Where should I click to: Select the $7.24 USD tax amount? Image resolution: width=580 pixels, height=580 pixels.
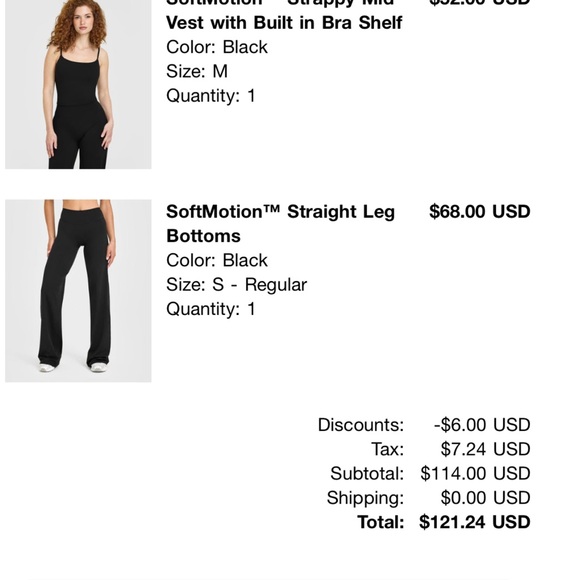pyautogui.click(x=485, y=449)
